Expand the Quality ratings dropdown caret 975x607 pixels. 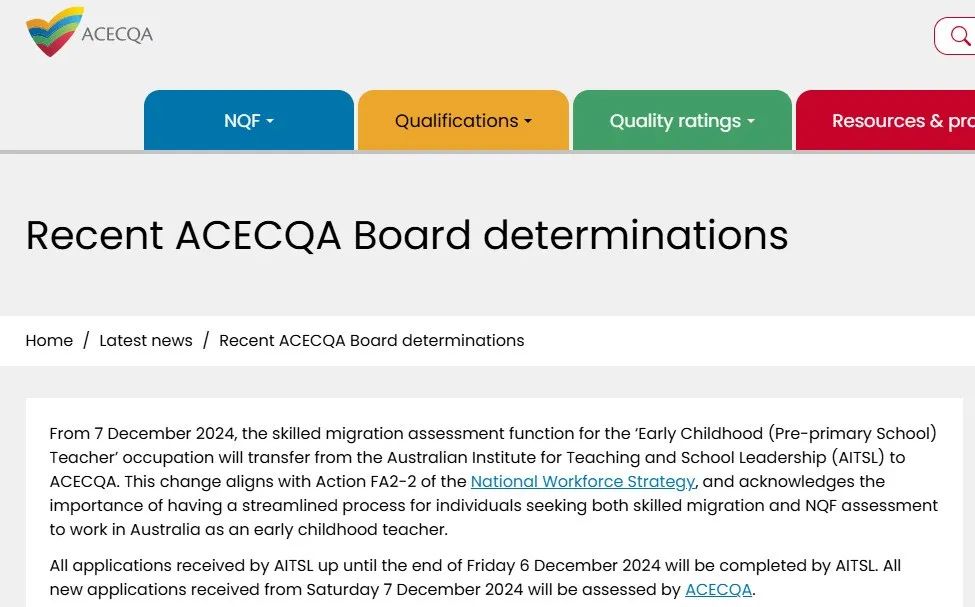pyautogui.click(x=751, y=121)
